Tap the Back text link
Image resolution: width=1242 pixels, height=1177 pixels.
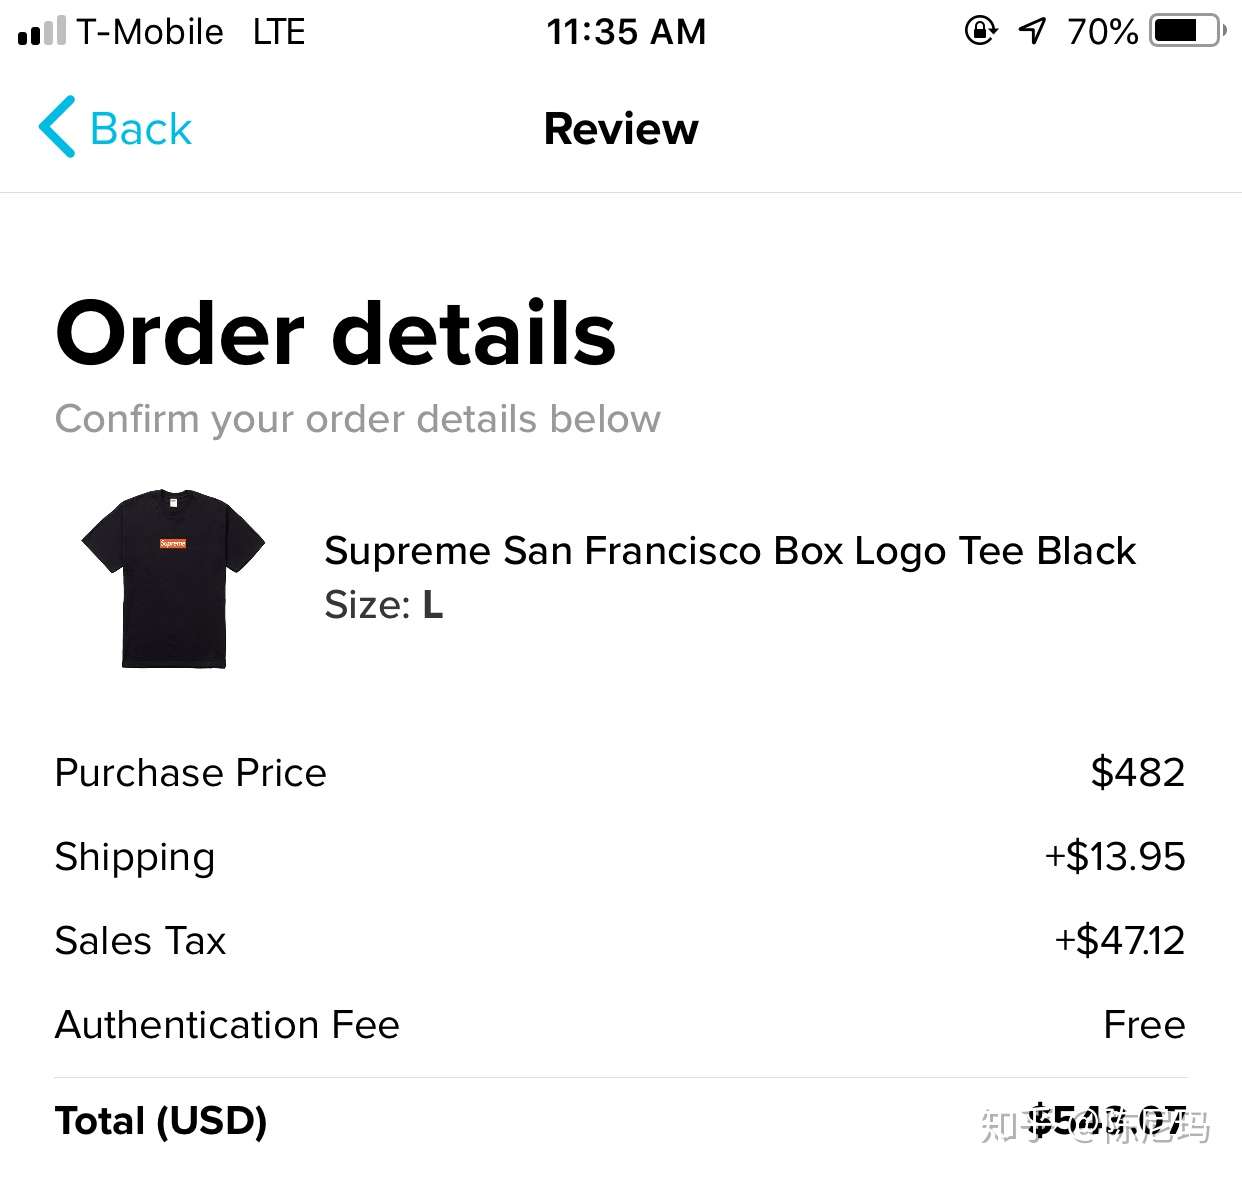[140, 129]
